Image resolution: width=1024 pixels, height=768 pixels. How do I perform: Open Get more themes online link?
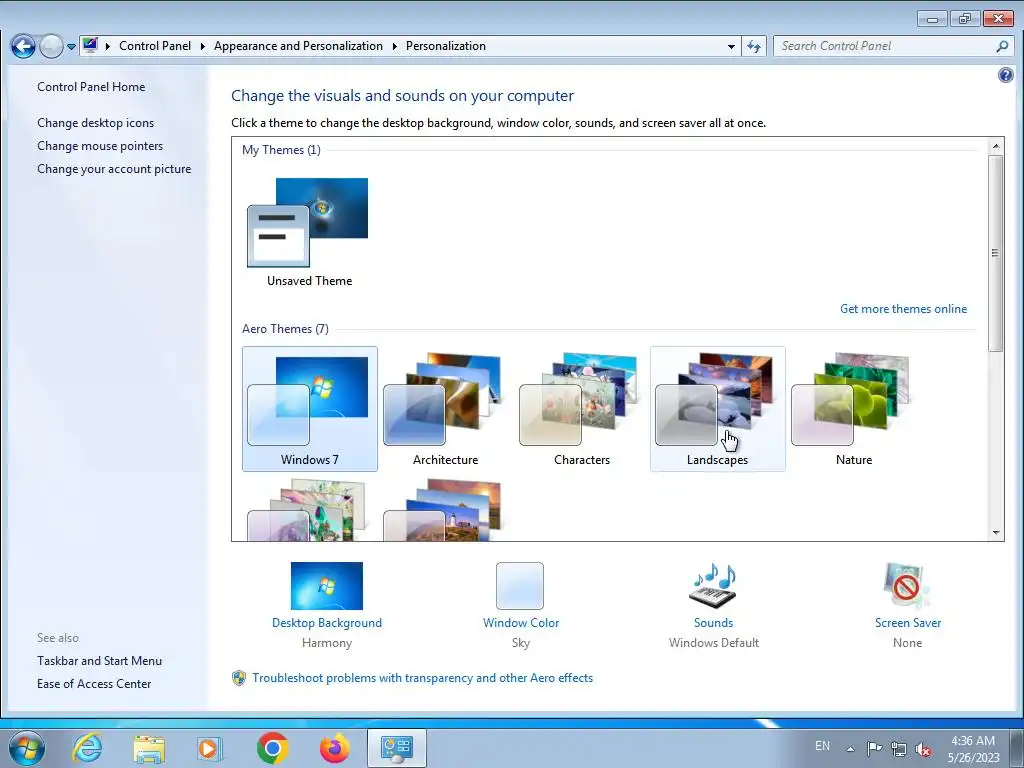coord(903,309)
